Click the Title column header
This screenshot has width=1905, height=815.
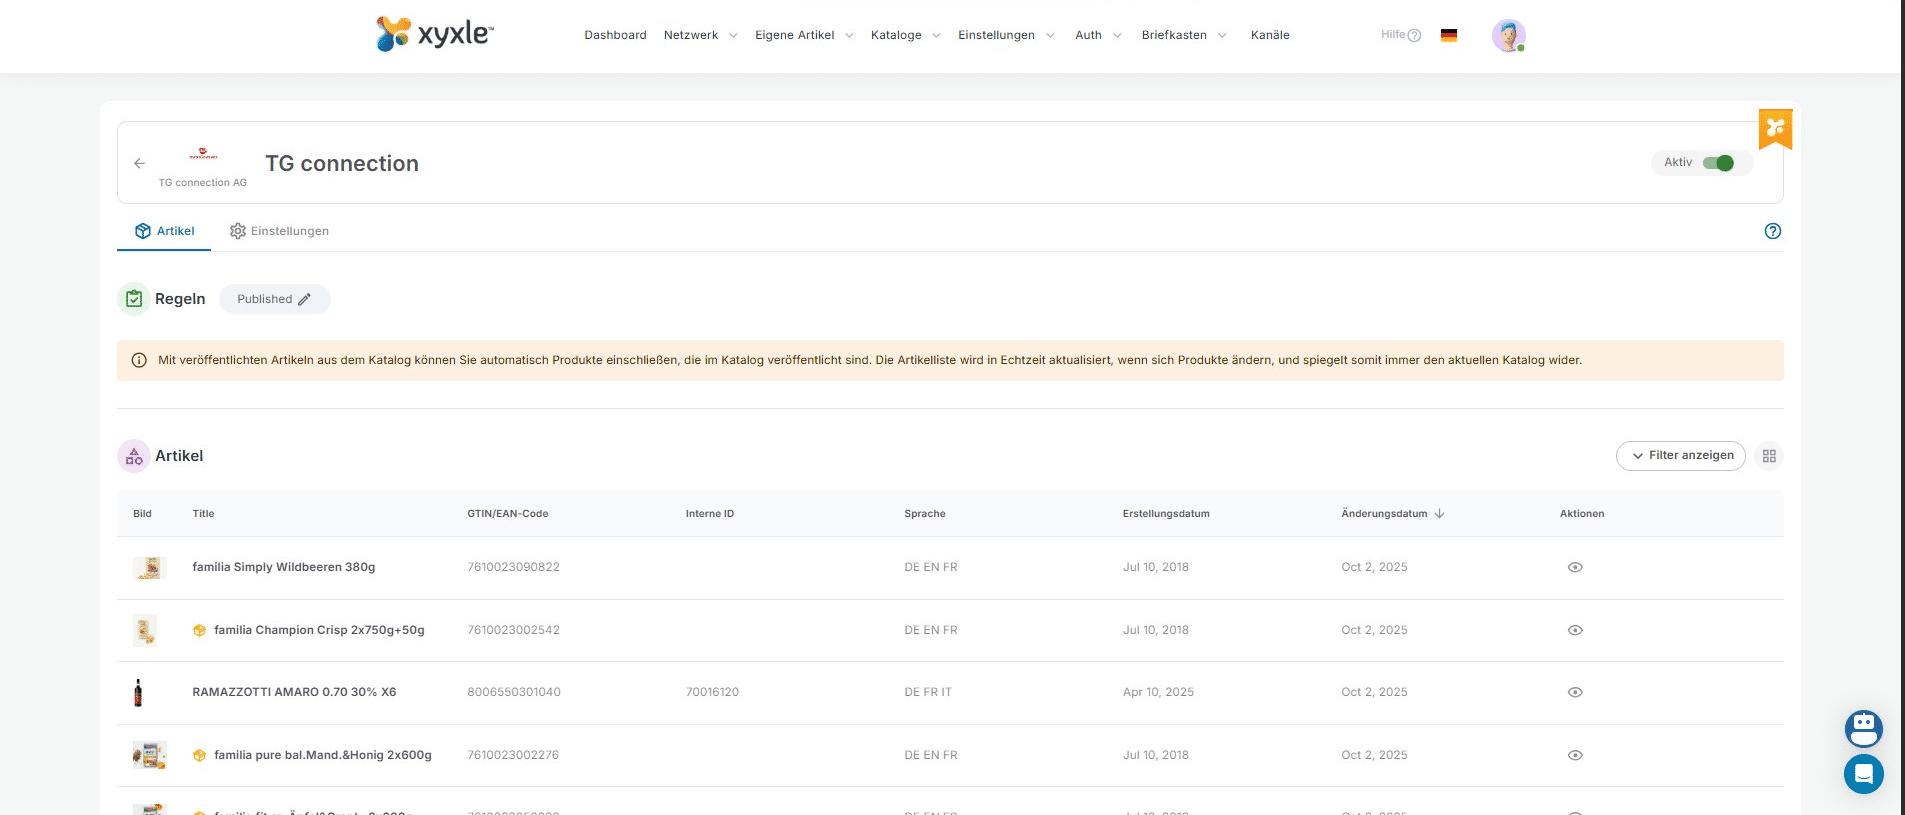[x=203, y=514]
